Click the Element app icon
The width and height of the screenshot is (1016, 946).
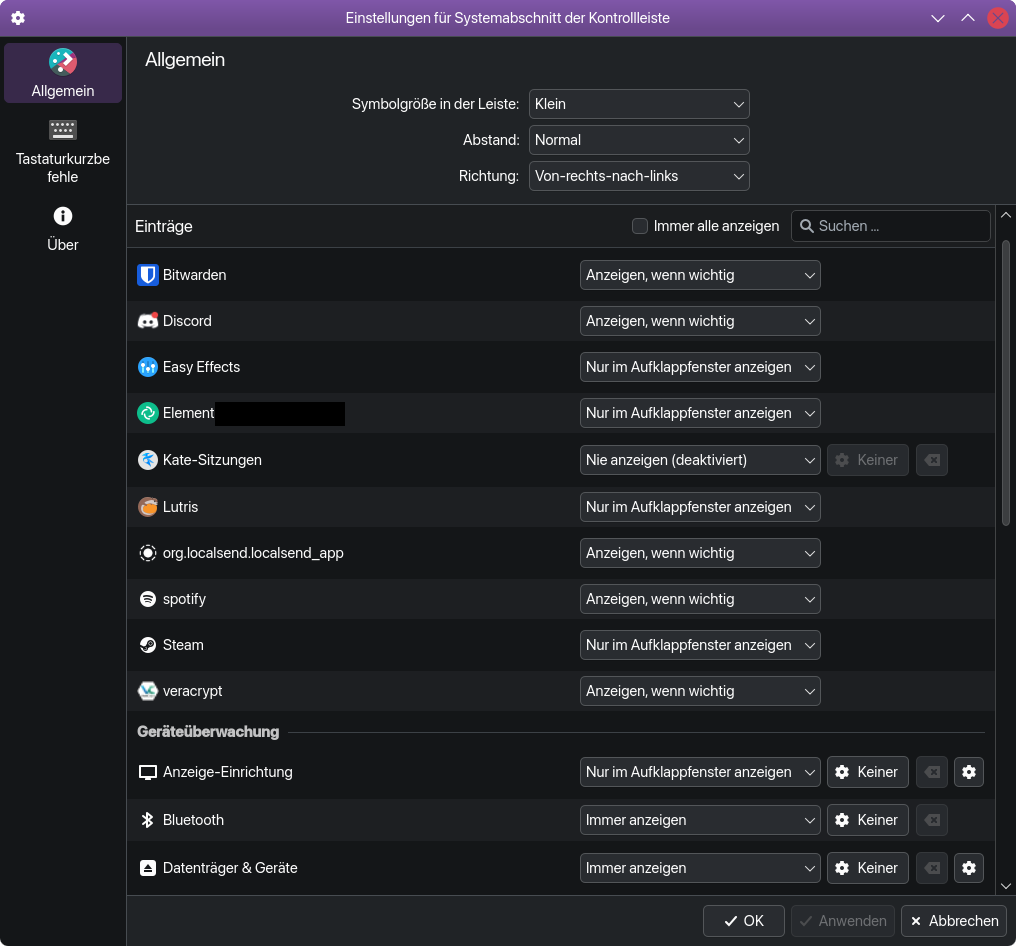148,413
